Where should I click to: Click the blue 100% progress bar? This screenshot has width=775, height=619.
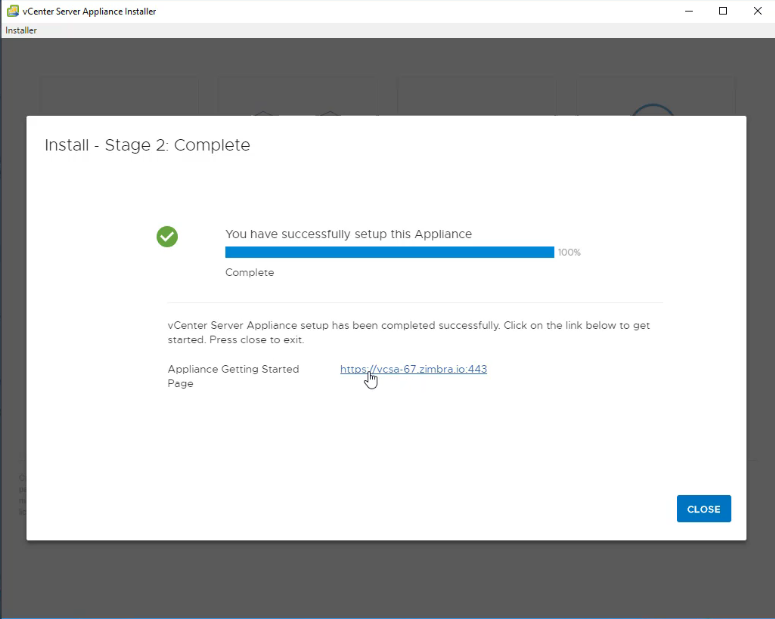click(389, 252)
